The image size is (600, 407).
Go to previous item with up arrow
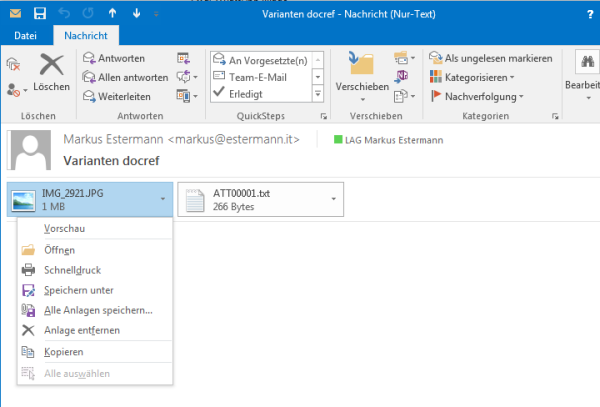click(112, 14)
